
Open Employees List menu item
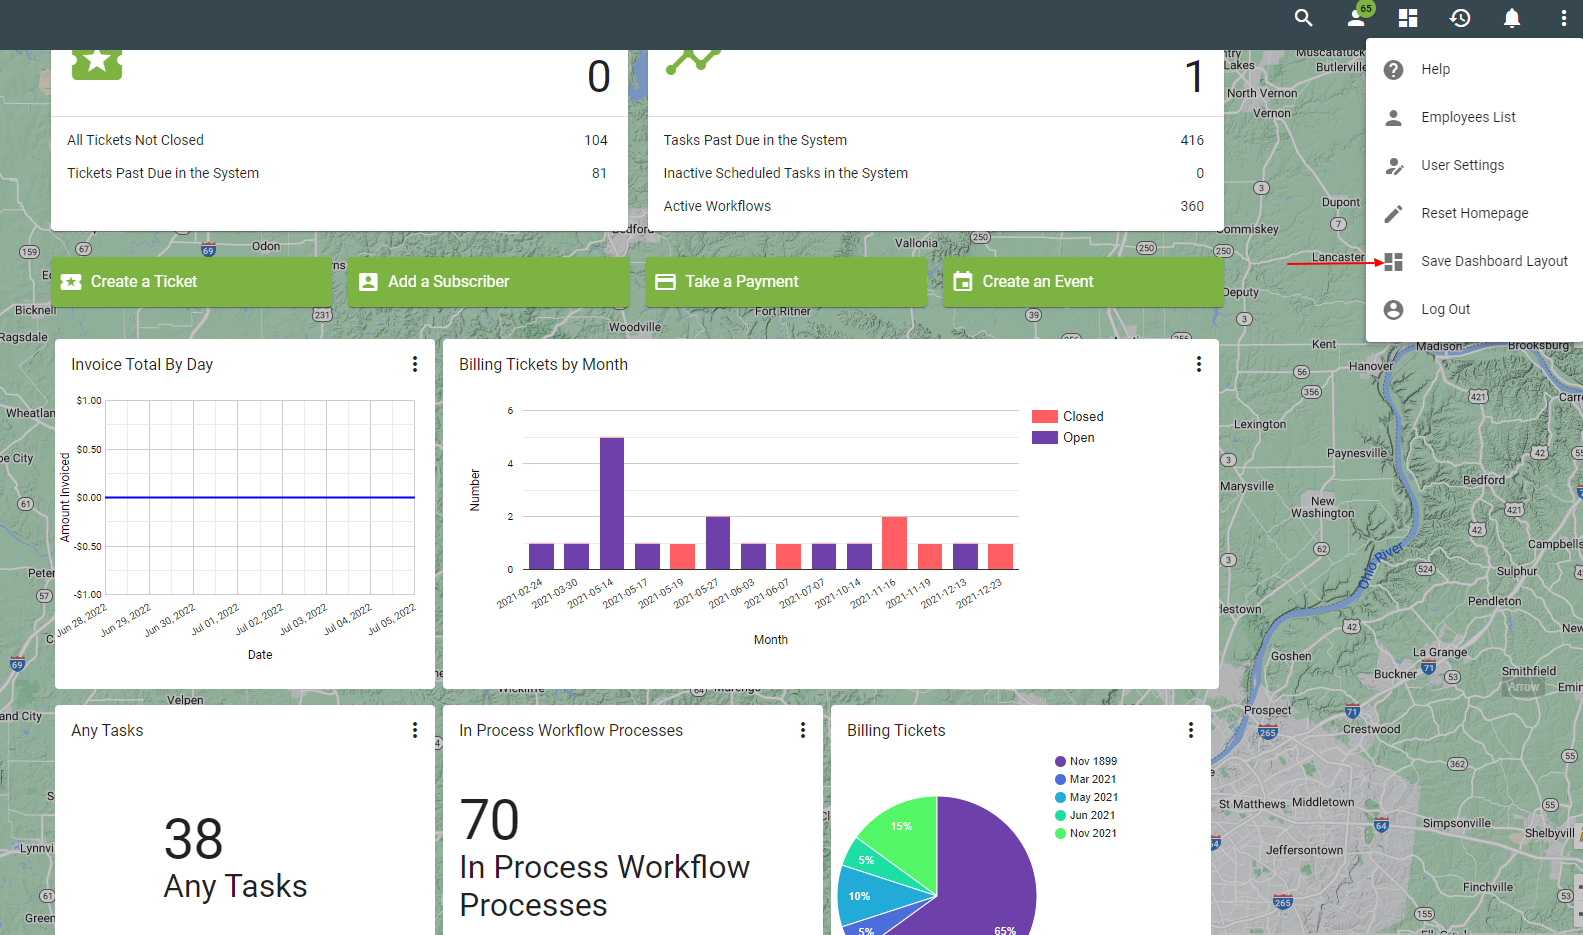(1474, 117)
